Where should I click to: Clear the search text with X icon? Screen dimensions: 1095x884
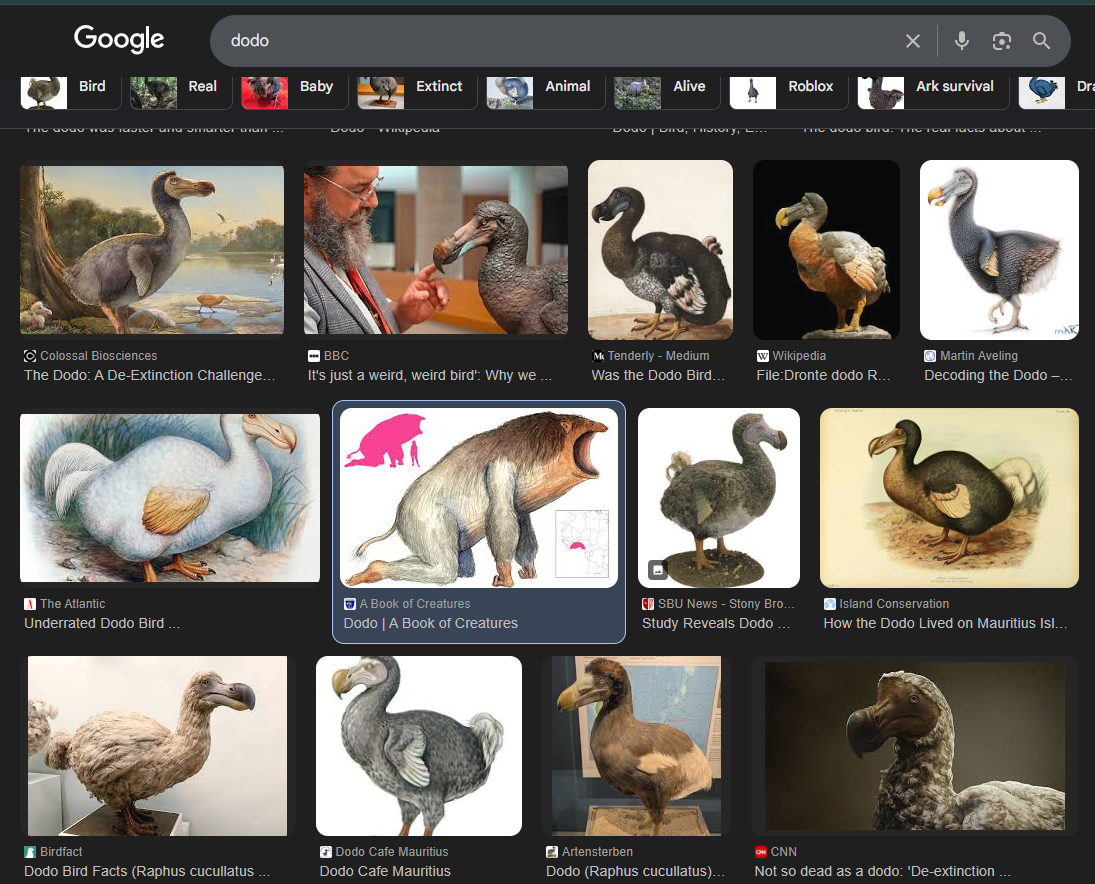912,41
